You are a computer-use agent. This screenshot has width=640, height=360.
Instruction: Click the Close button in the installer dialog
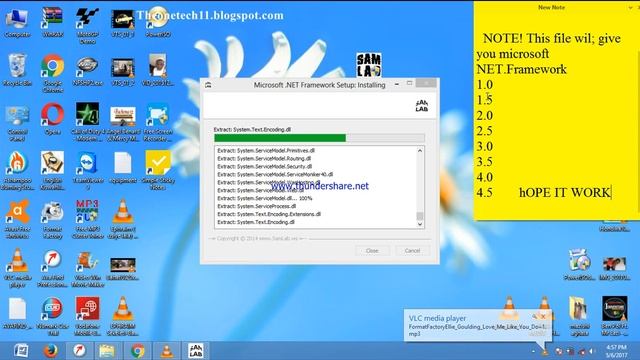(x=372, y=251)
